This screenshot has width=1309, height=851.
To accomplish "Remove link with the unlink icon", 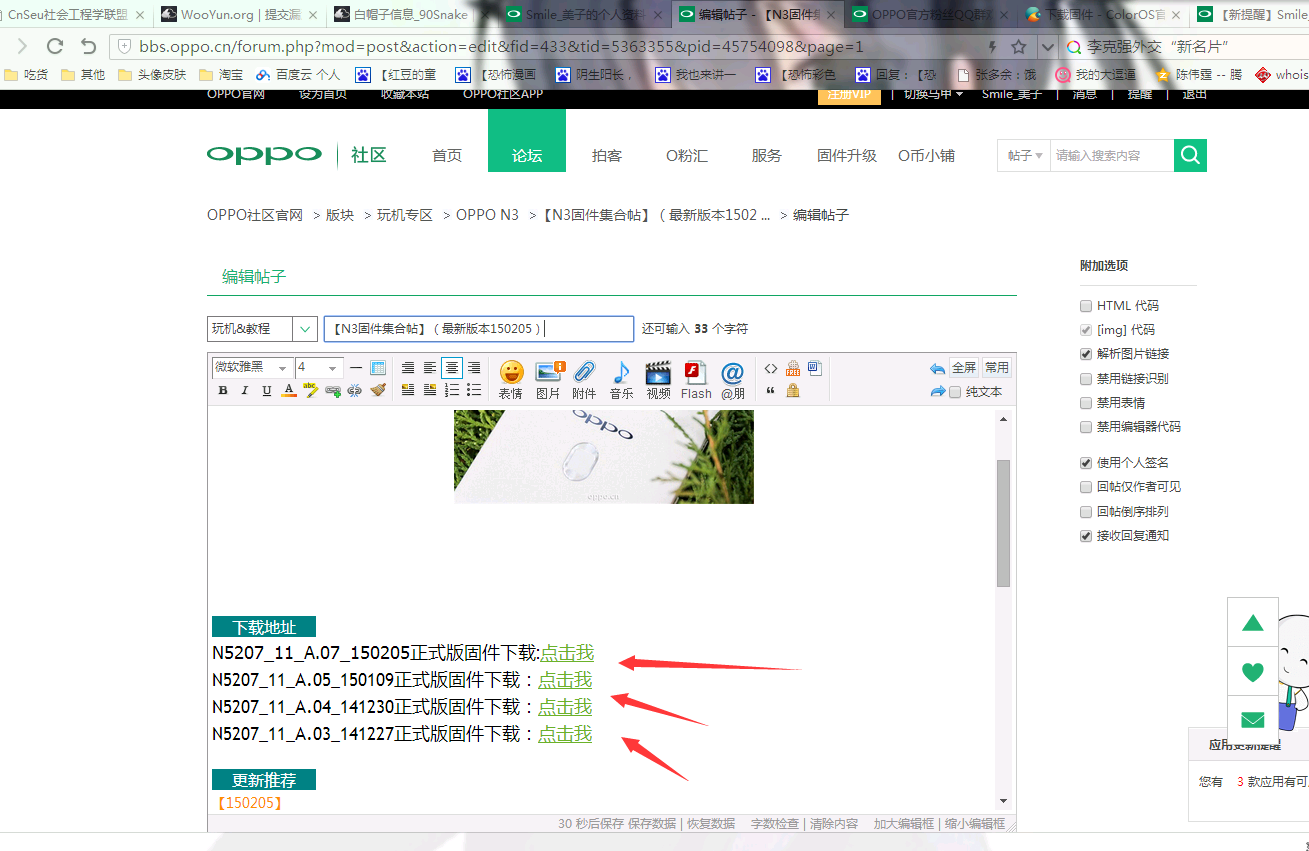I will coord(354,391).
